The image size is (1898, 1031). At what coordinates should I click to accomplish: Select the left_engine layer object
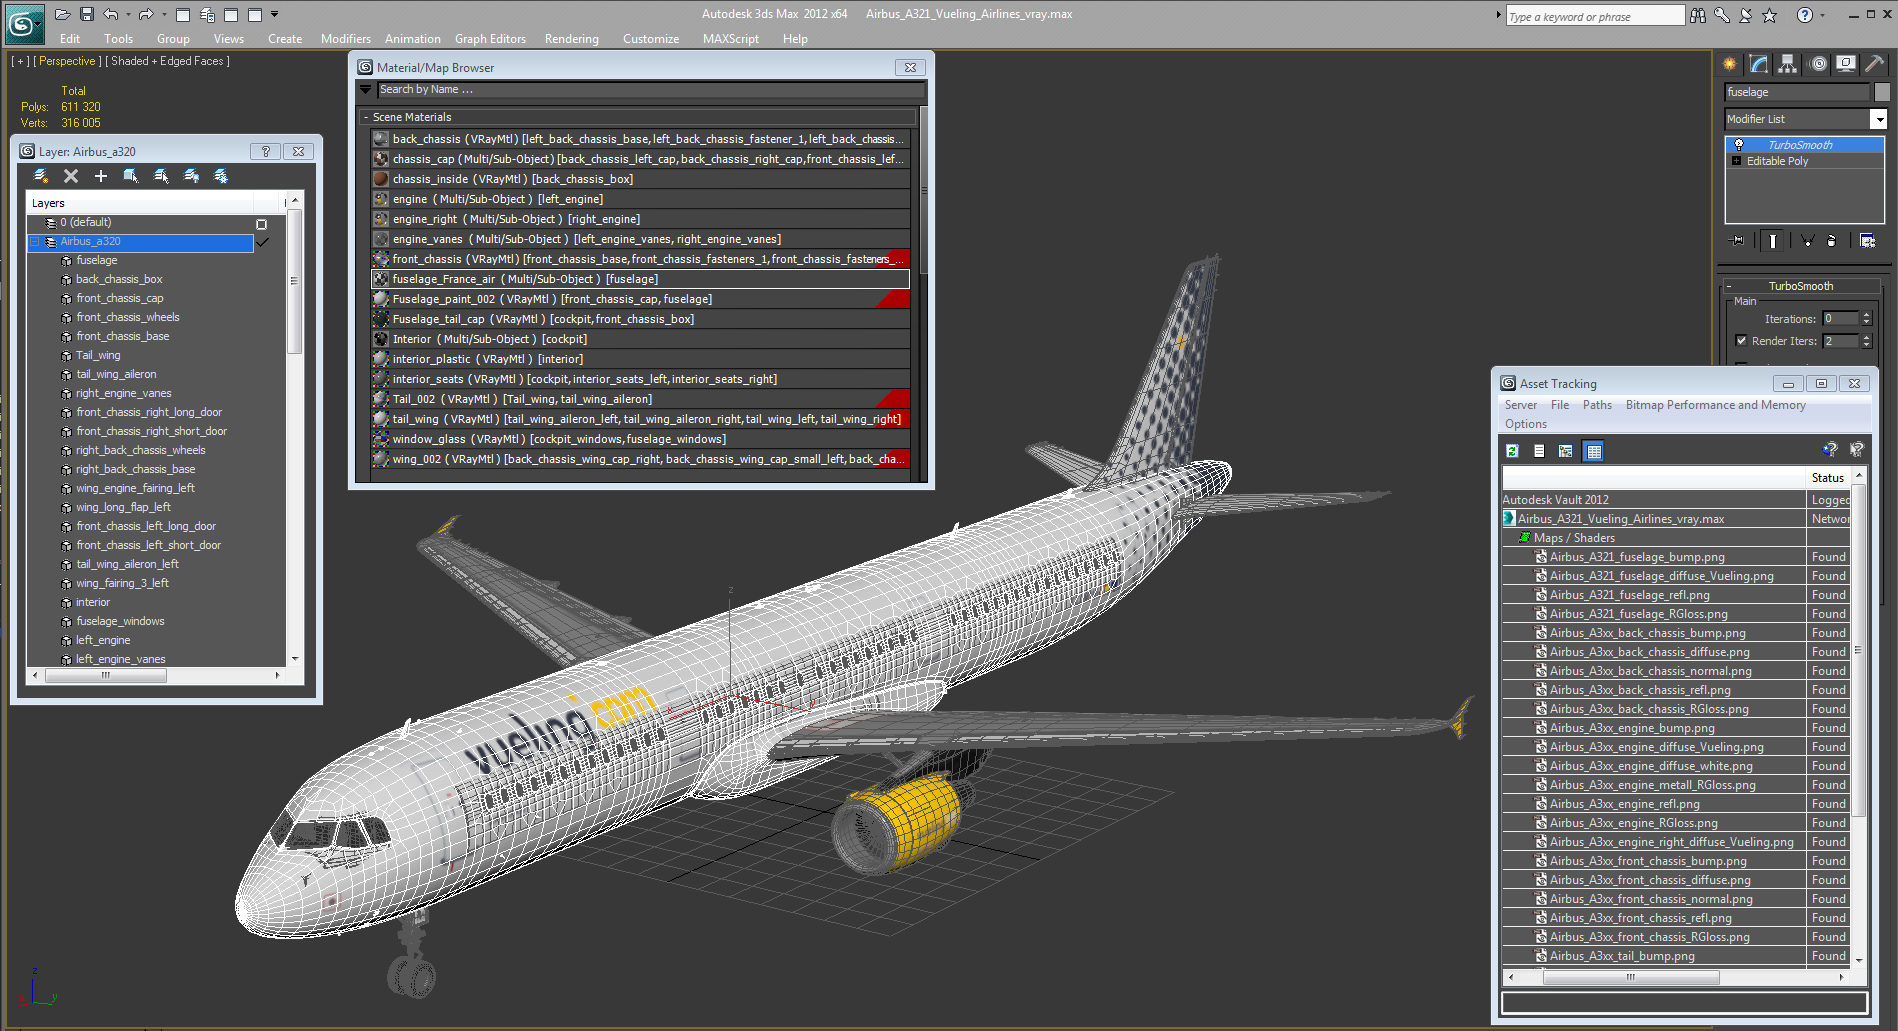(x=103, y=640)
